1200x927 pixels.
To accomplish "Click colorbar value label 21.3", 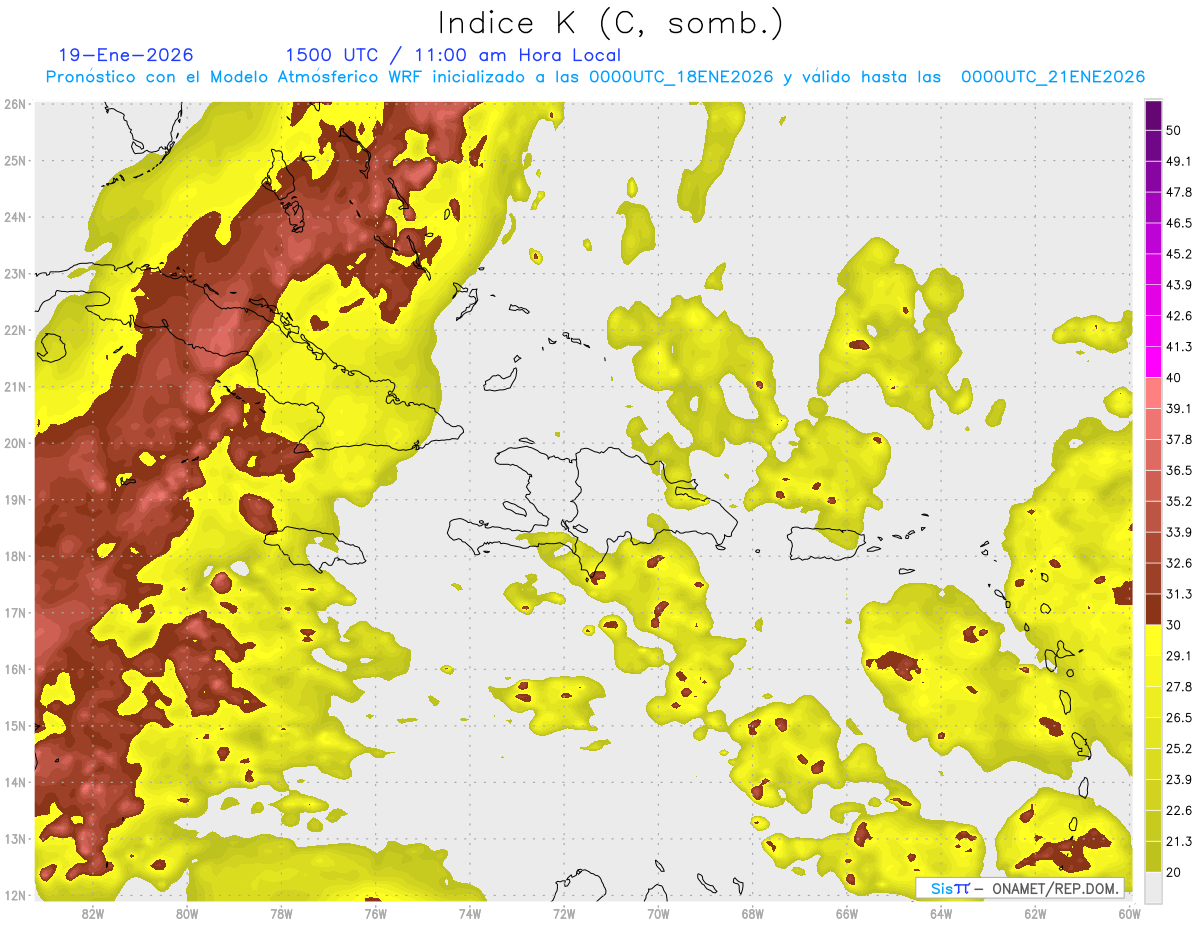I will (x=1178, y=841).
